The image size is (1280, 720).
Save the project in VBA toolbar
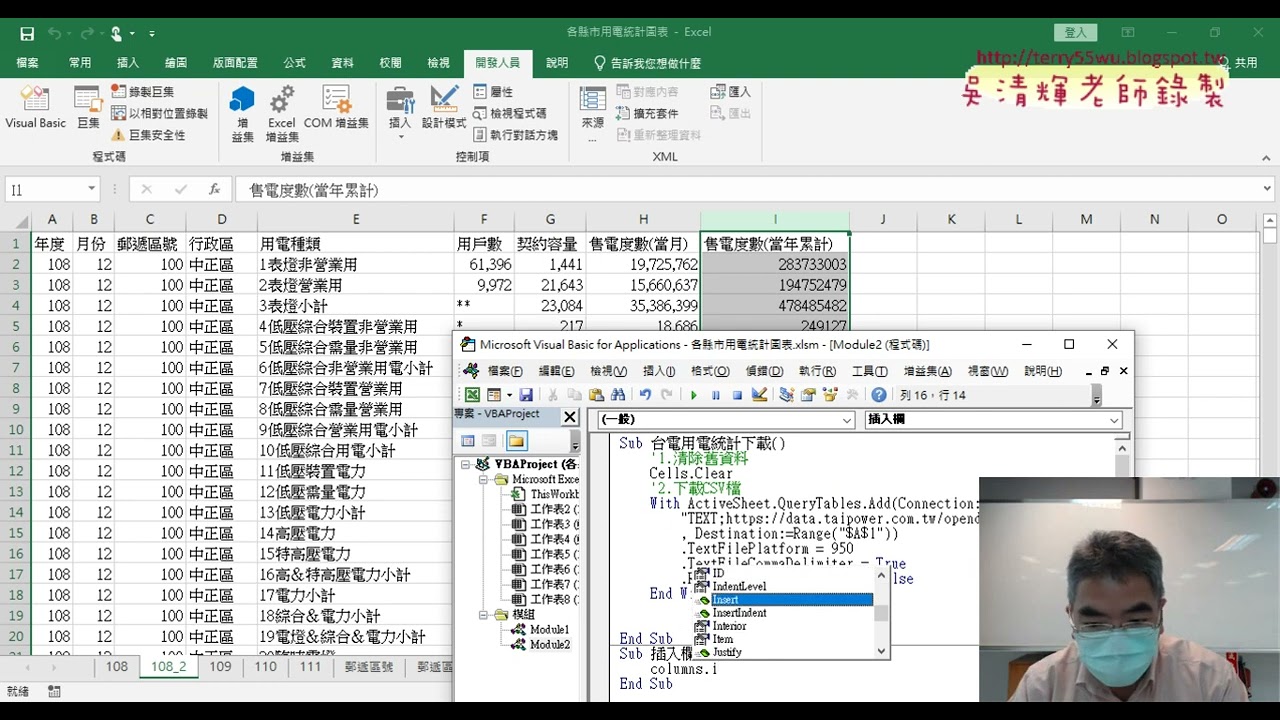click(526, 395)
